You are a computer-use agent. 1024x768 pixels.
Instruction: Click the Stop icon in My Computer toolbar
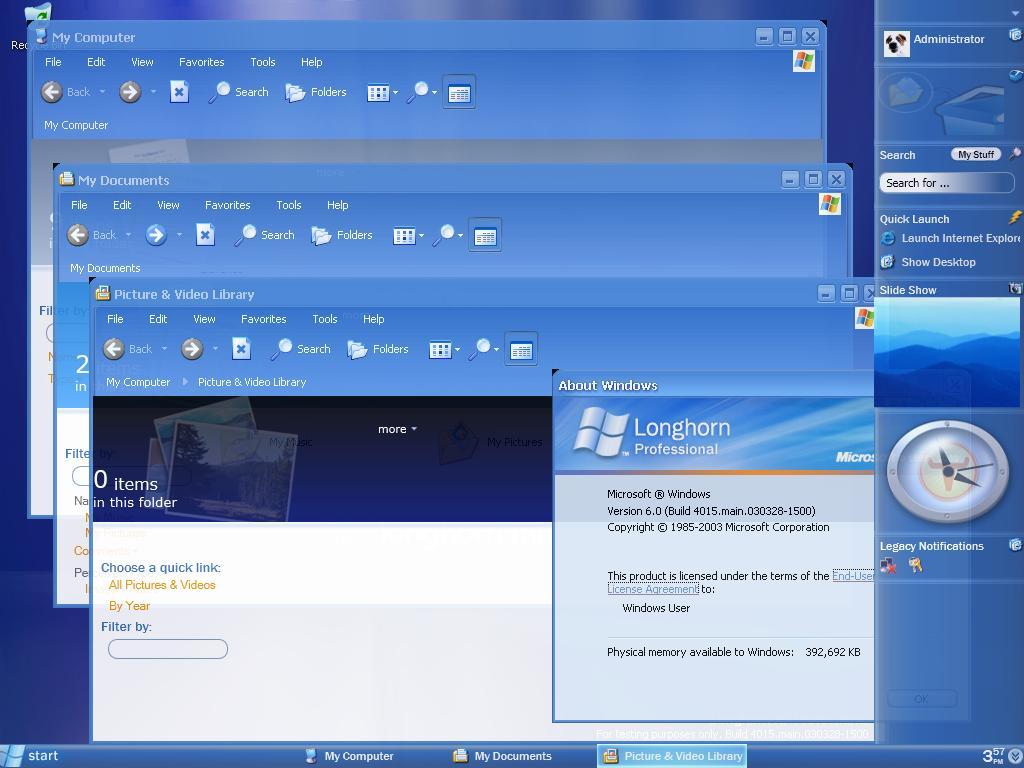[179, 91]
